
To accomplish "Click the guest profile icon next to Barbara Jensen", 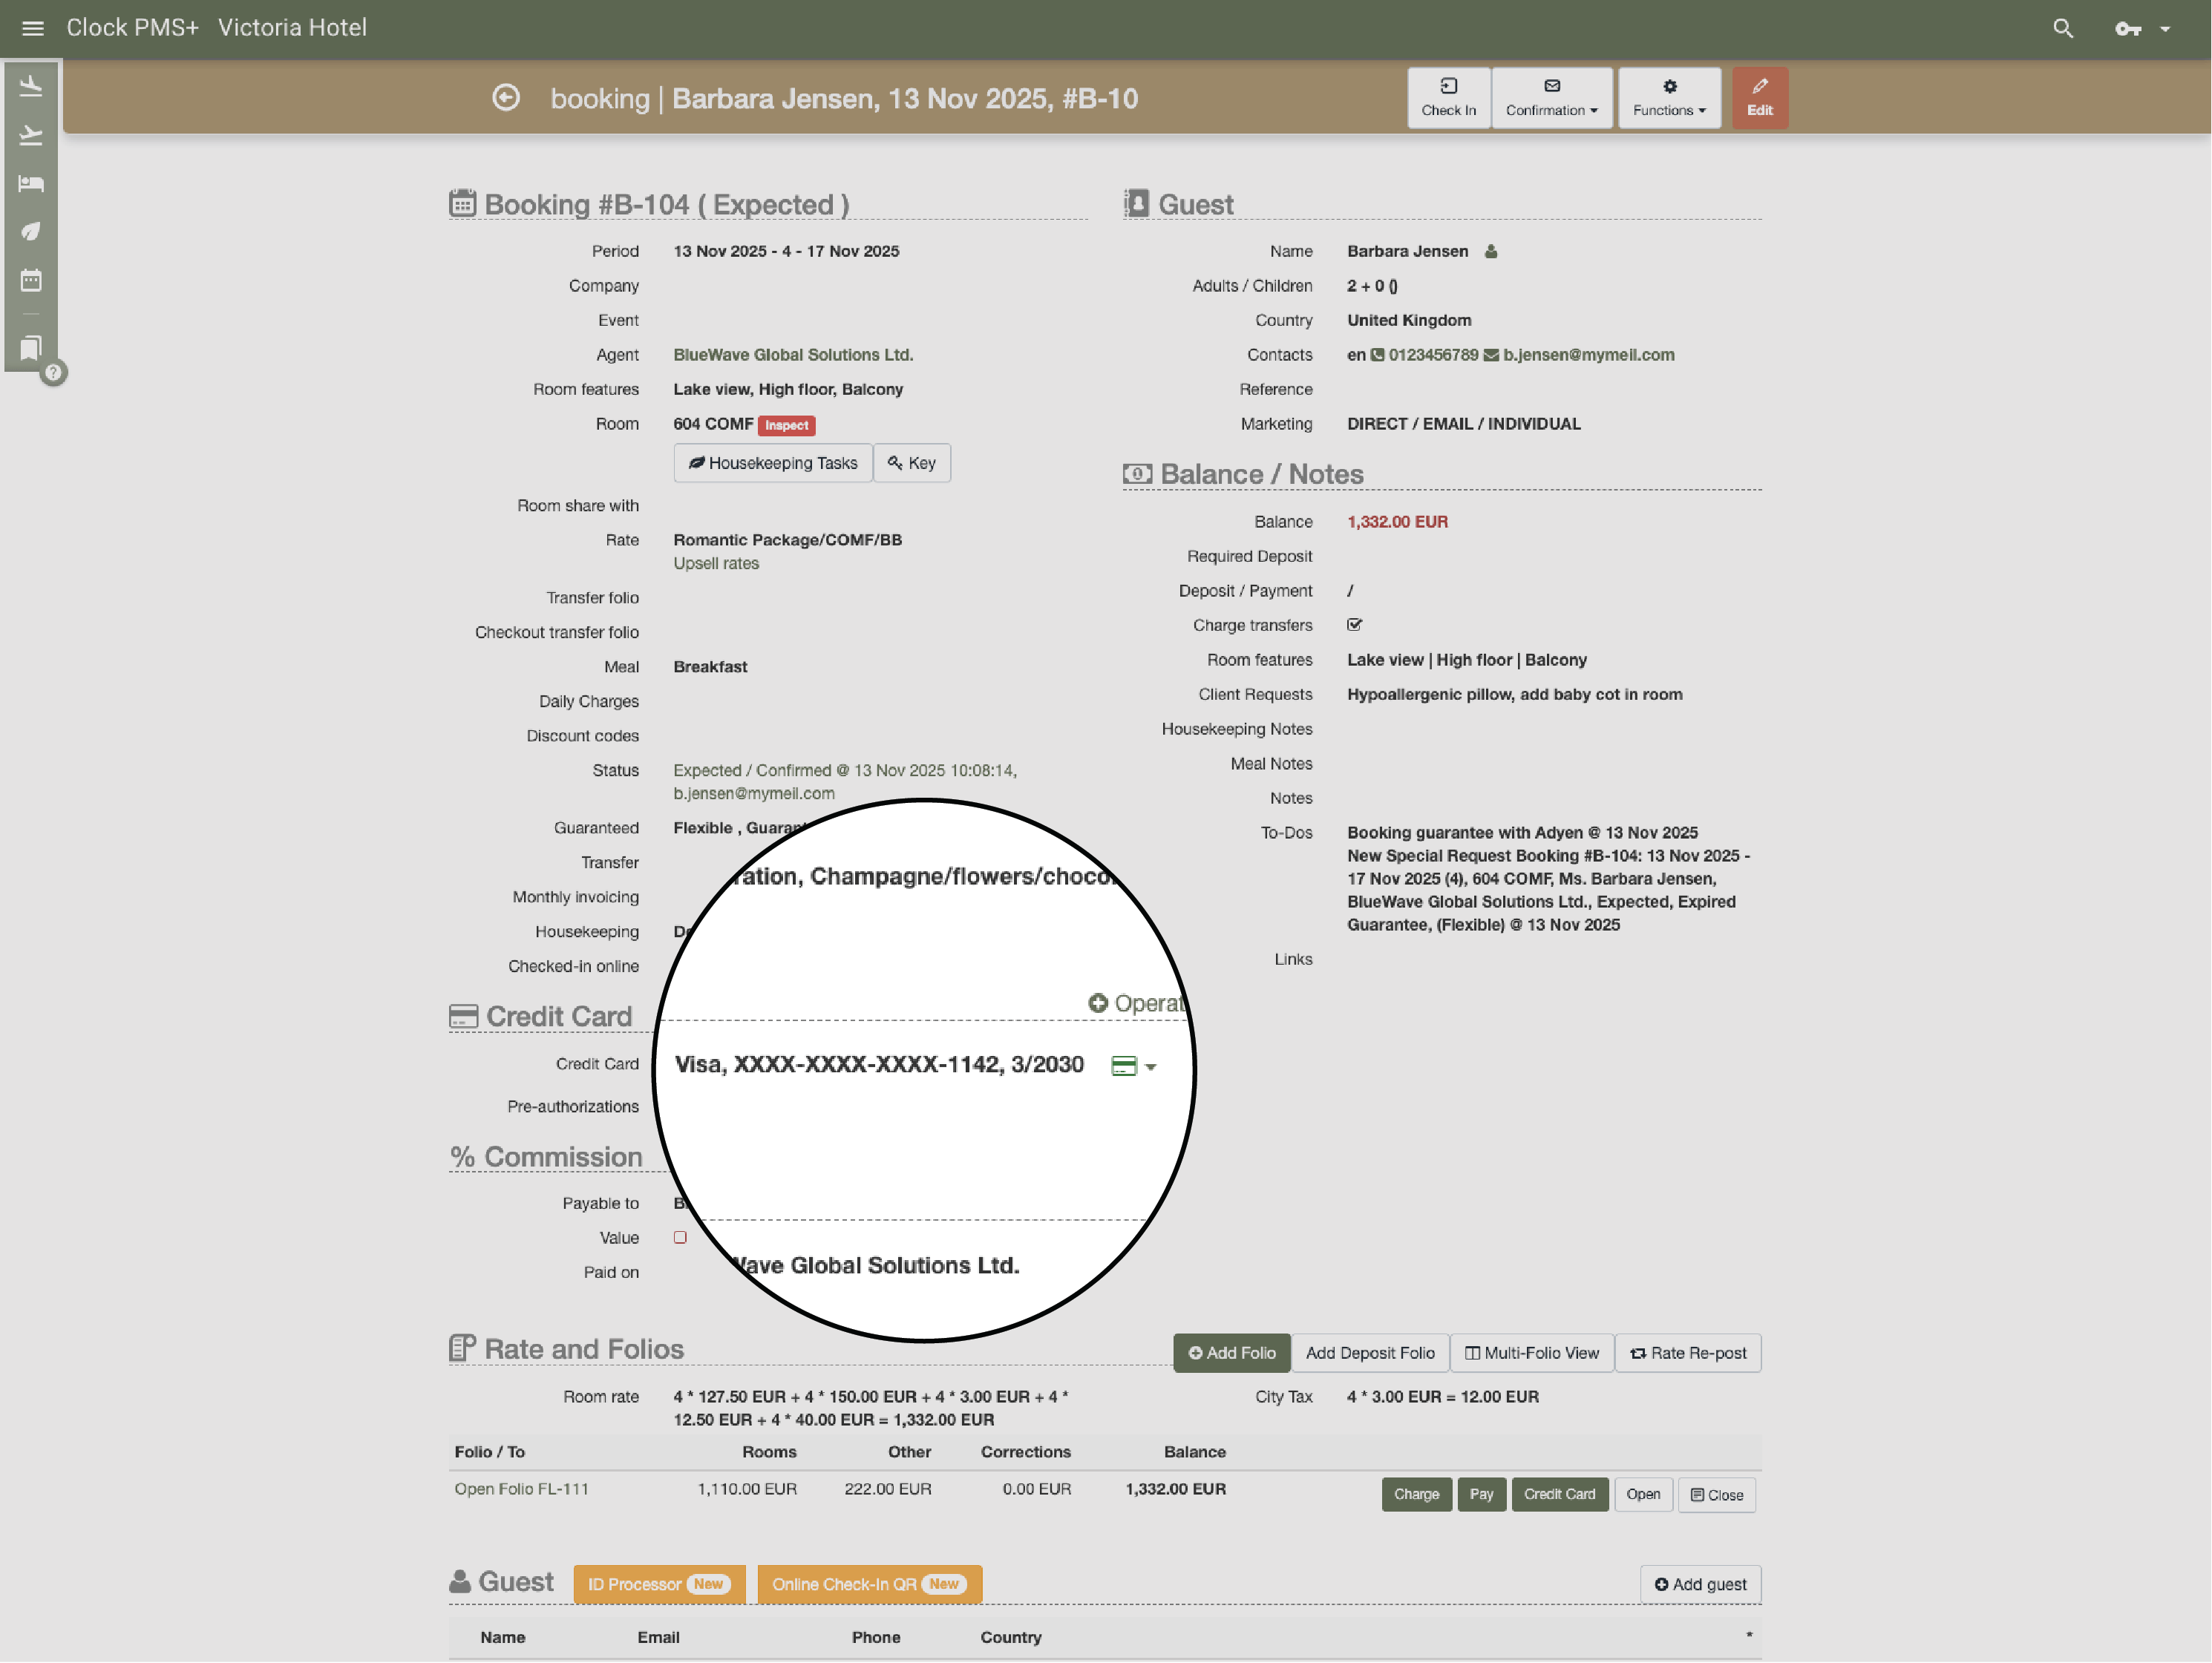I will pos(1490,252).
